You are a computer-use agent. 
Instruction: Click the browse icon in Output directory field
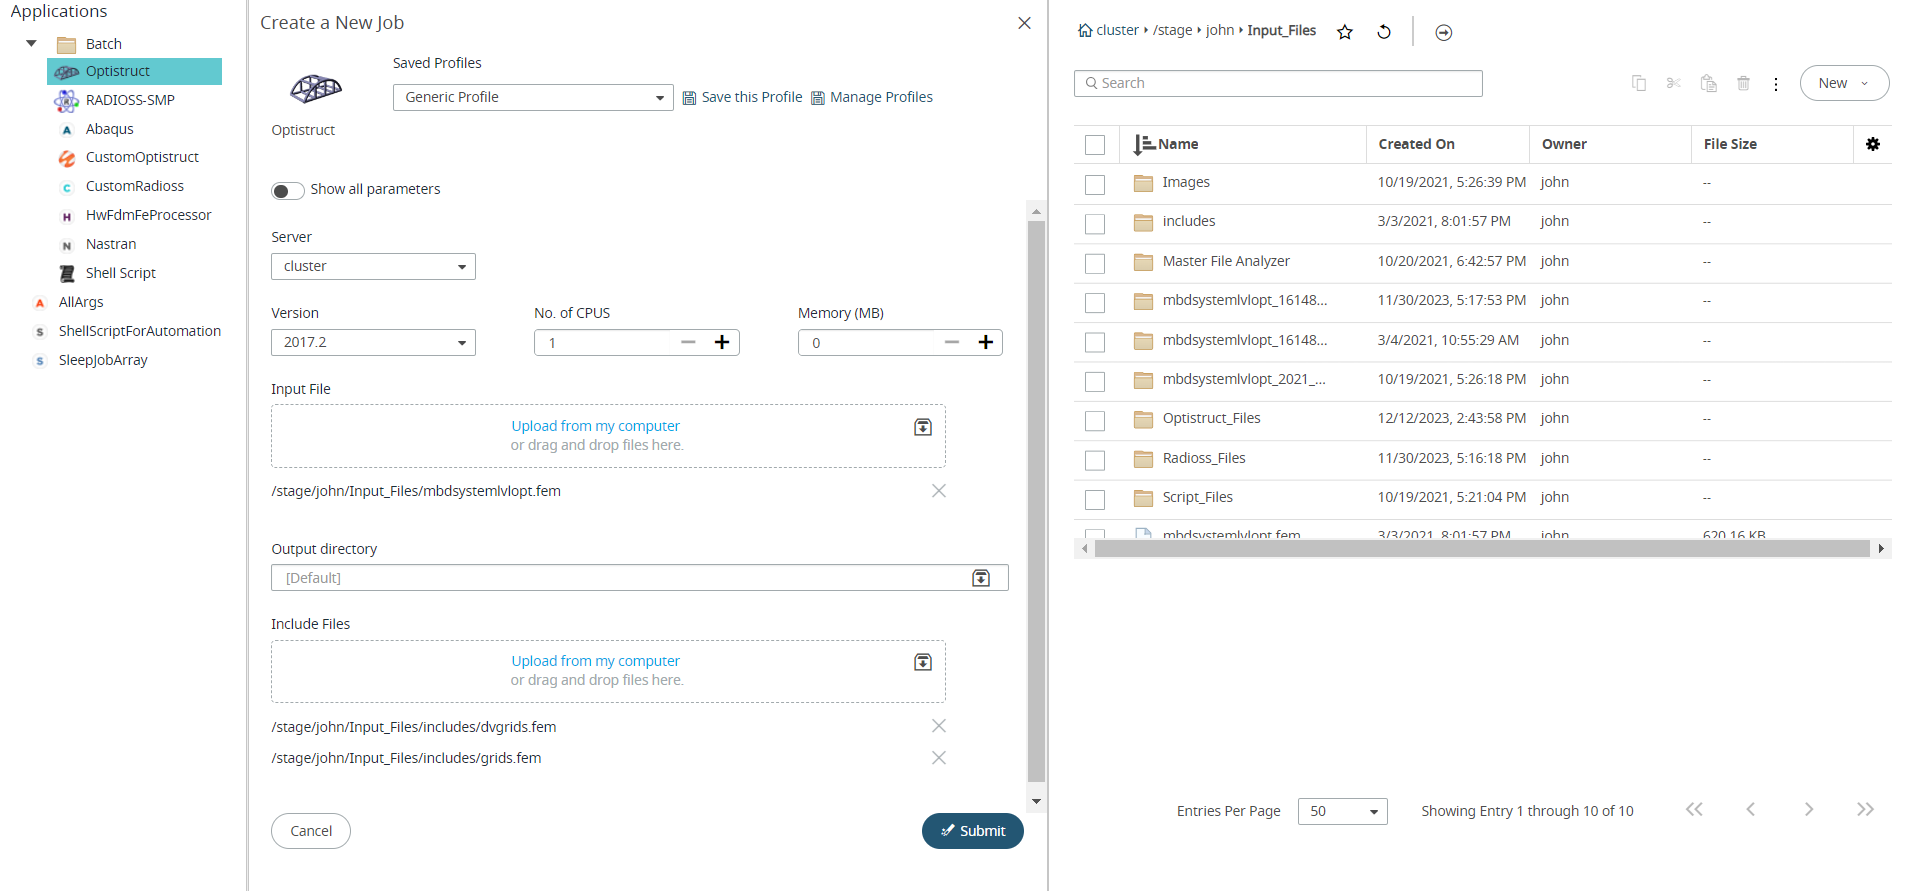981,578
